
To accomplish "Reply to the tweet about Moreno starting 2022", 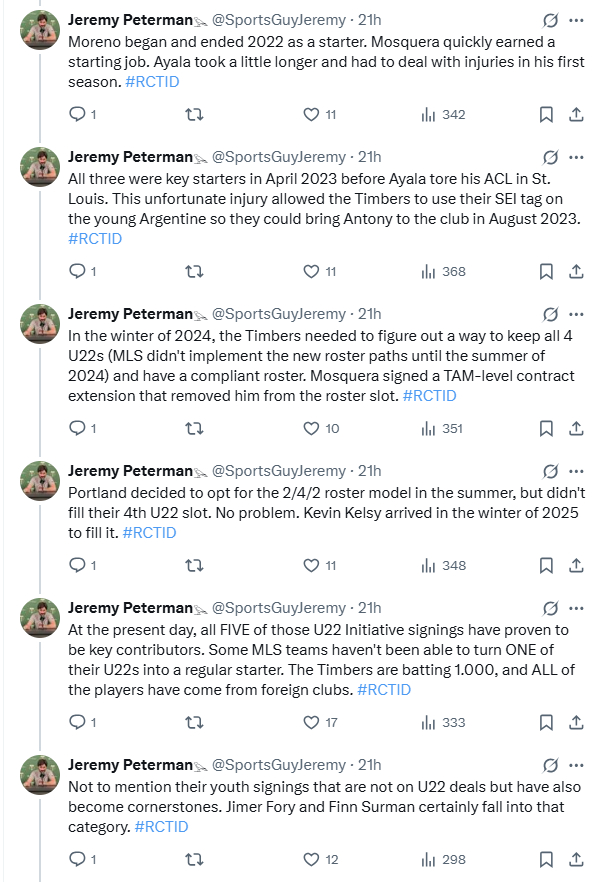I will pyautogui.click(x=77, y=115).
